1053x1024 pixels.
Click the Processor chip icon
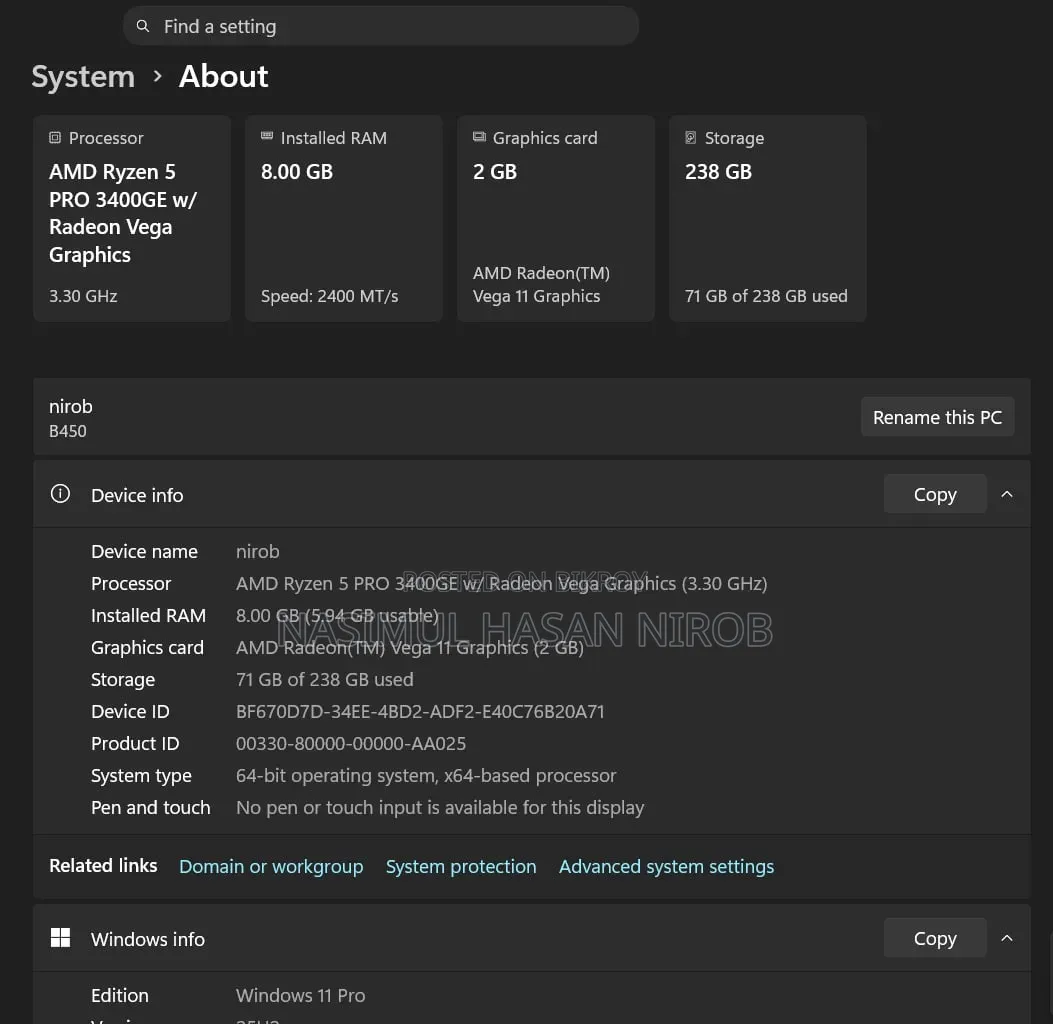coord(55,138)
